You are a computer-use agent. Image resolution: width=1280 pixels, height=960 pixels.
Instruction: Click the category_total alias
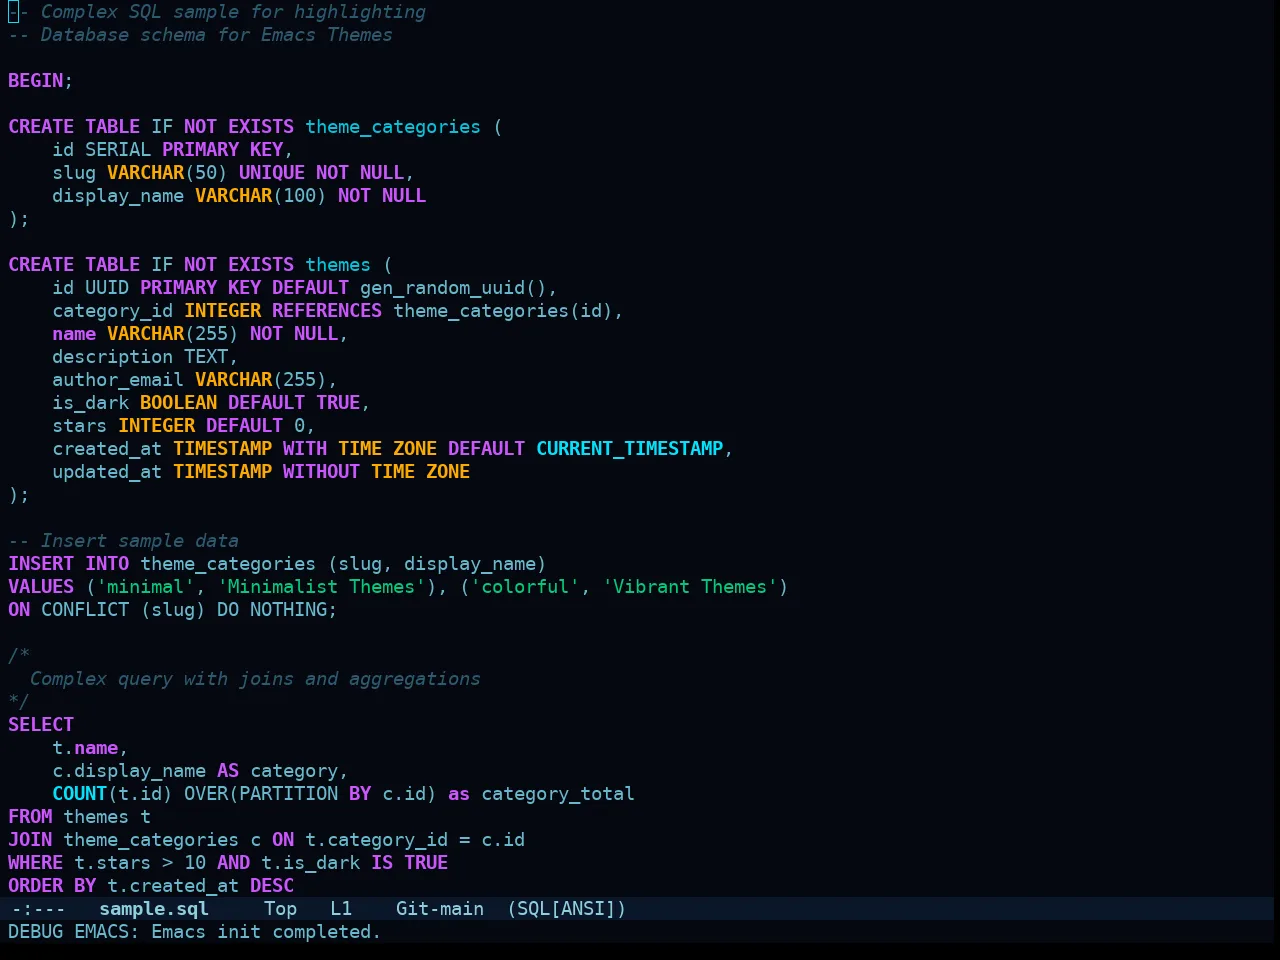tap(558, 794)
